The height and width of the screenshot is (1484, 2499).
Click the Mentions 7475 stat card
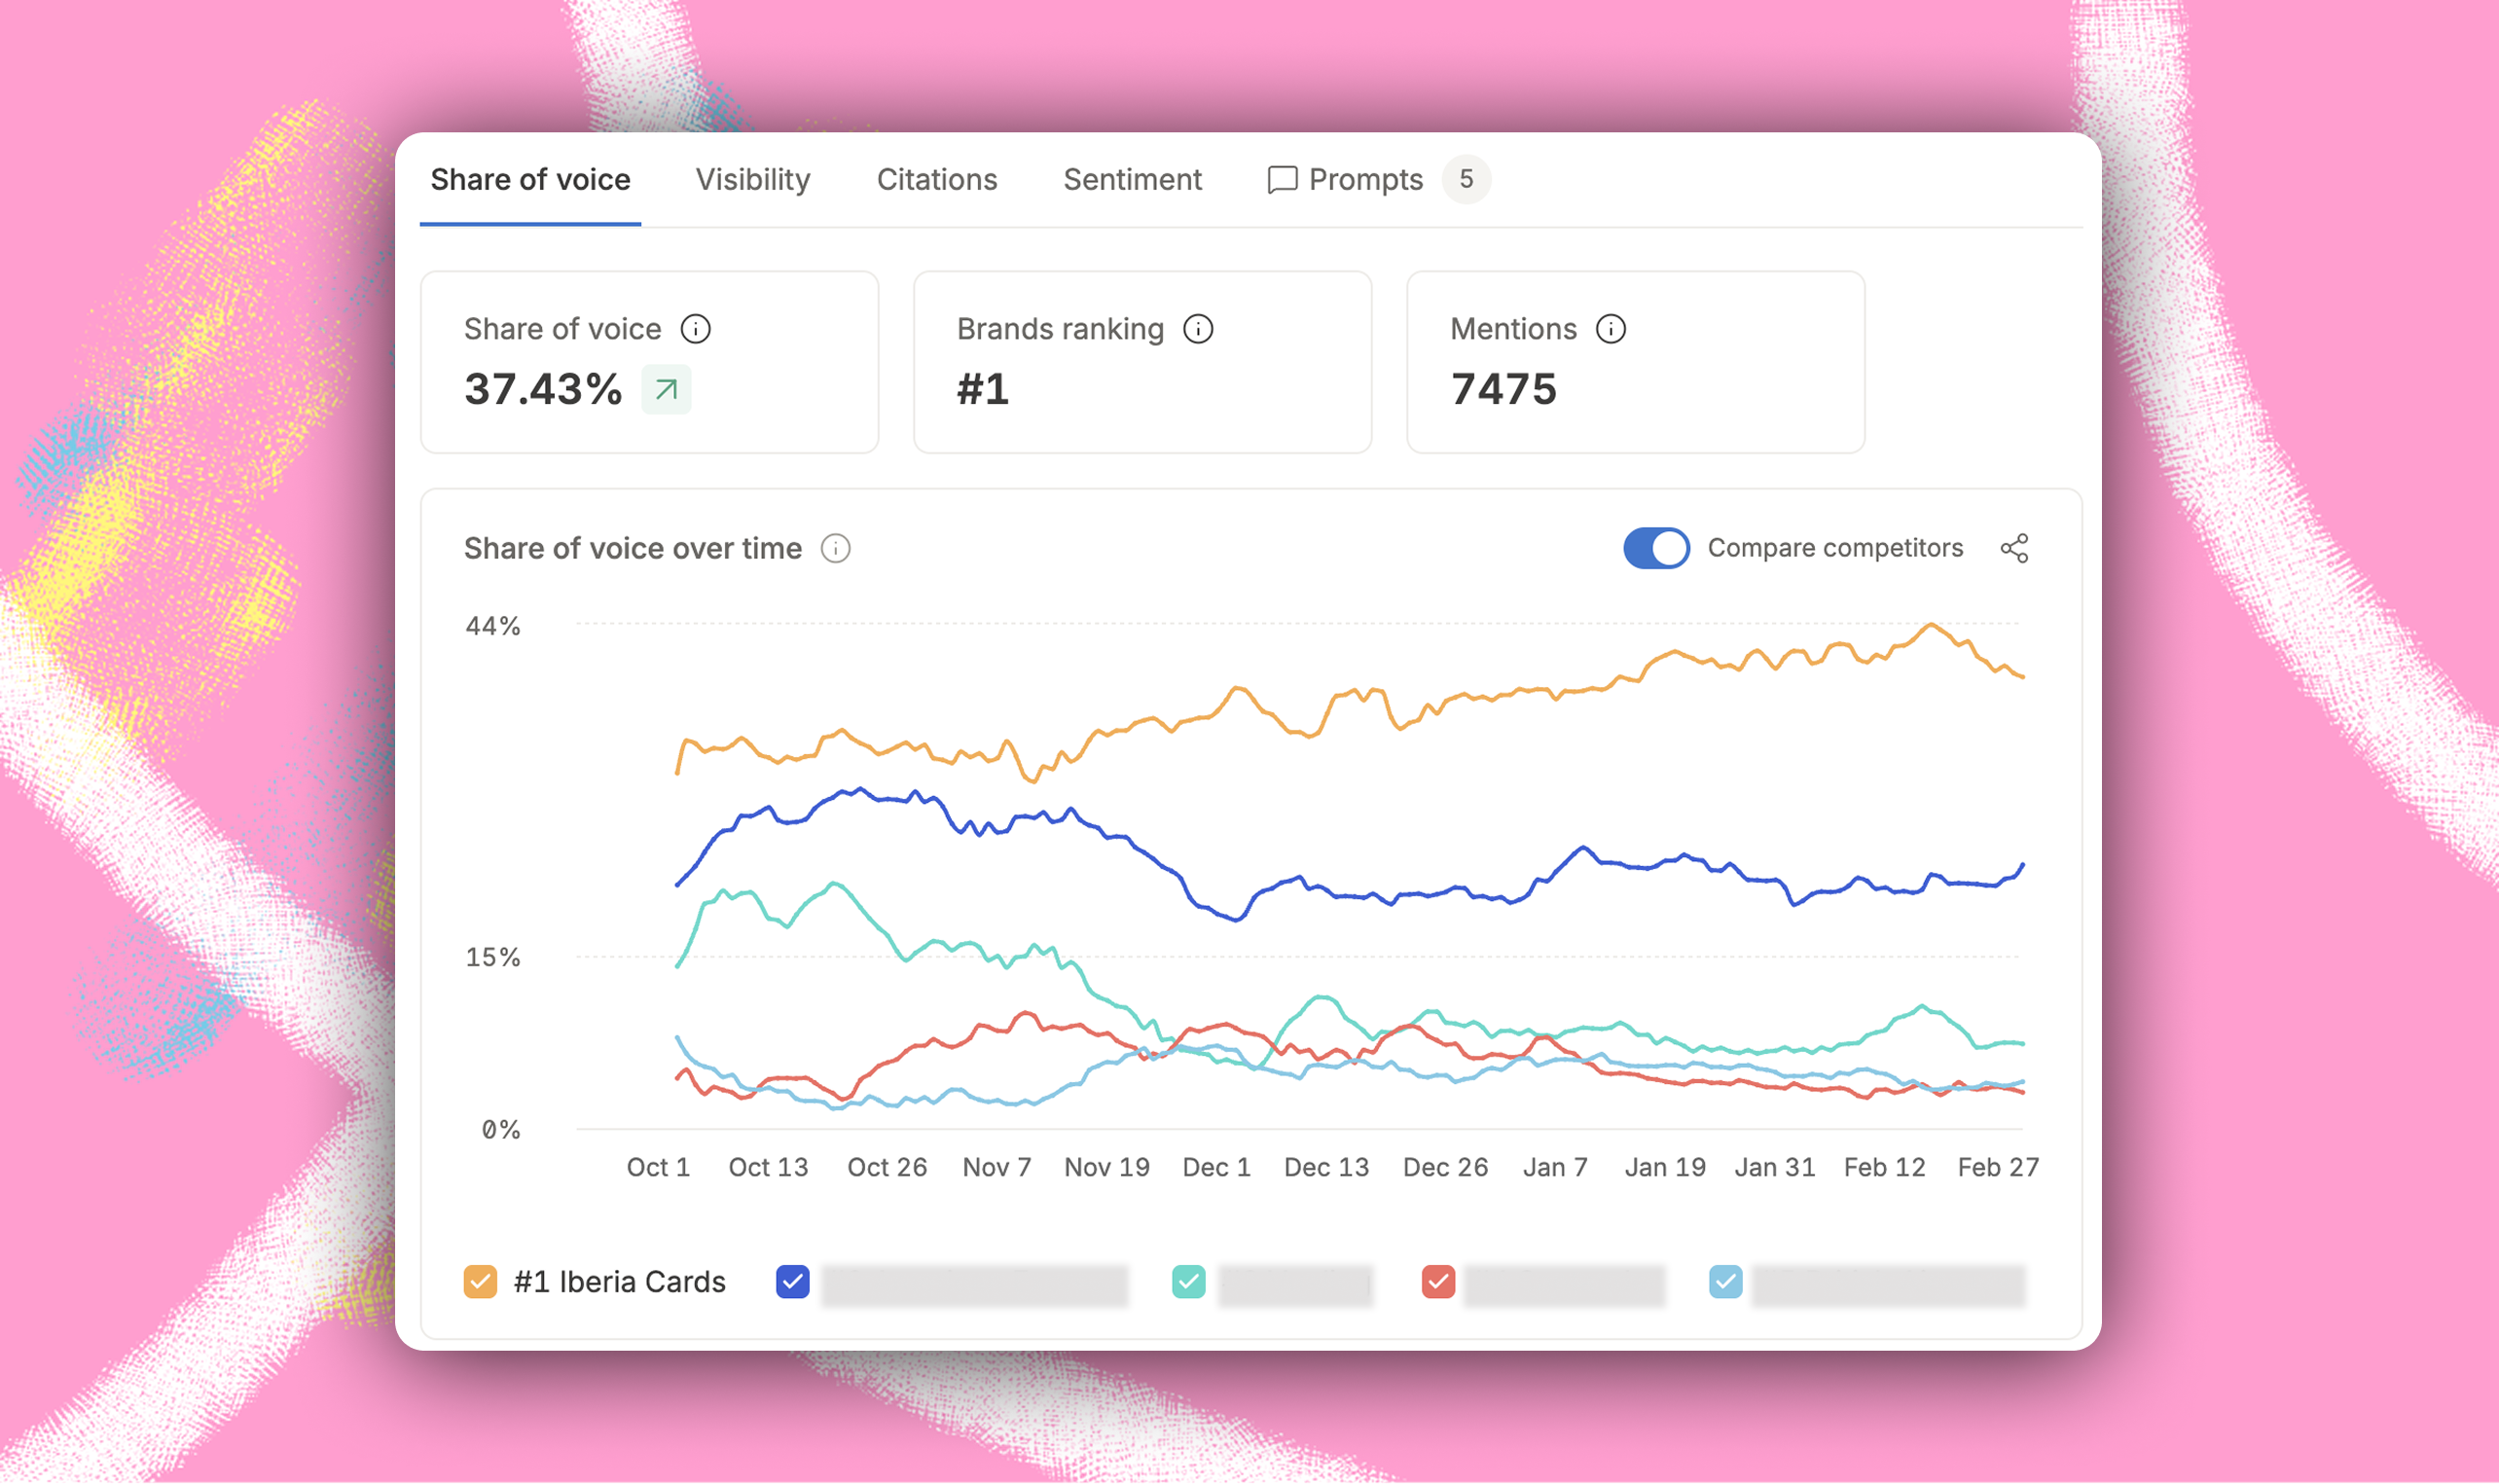[1635, 362]
